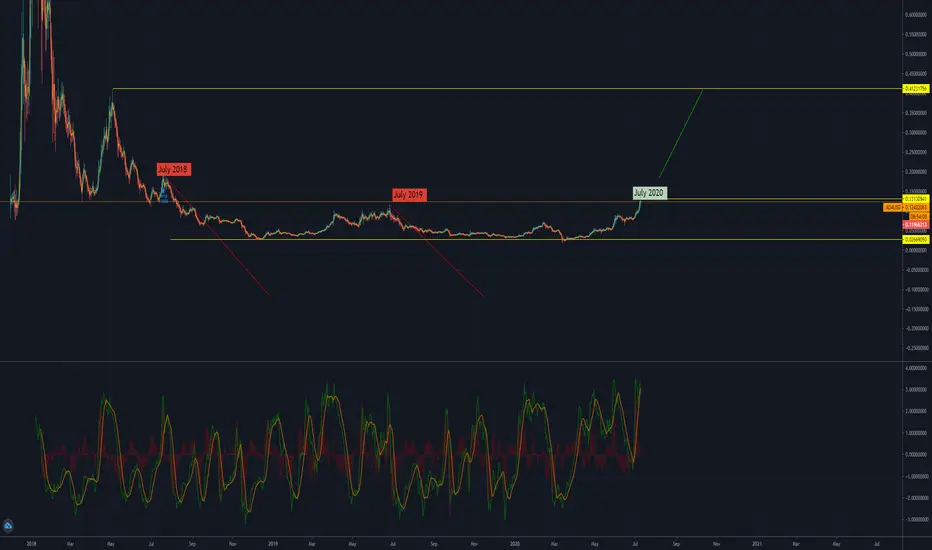Select the white July 2020 label
Screen dimensions: 932x550
(x=649, y=193)
